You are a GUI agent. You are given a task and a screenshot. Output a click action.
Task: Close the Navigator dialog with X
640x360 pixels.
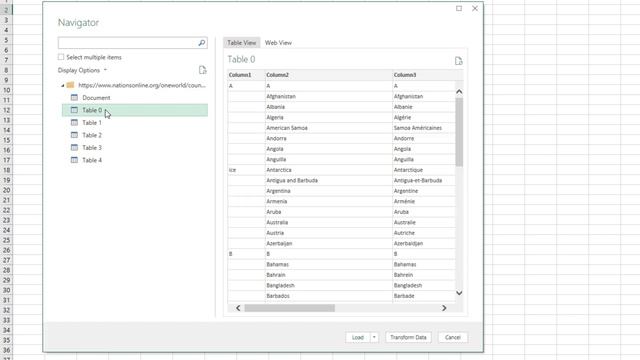[475, 8]
